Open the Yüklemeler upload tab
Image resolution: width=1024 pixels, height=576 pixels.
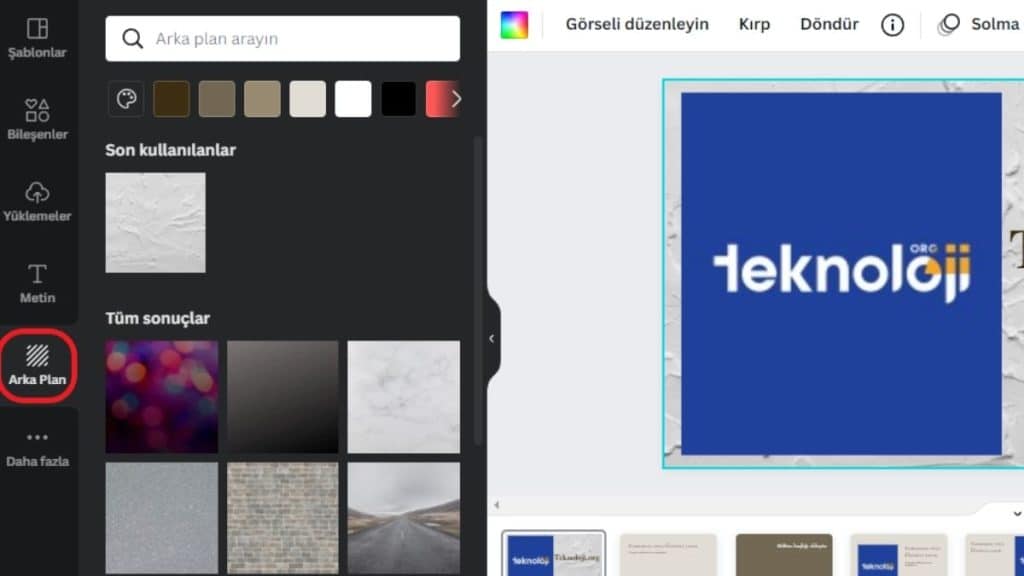tap(37, 201)
